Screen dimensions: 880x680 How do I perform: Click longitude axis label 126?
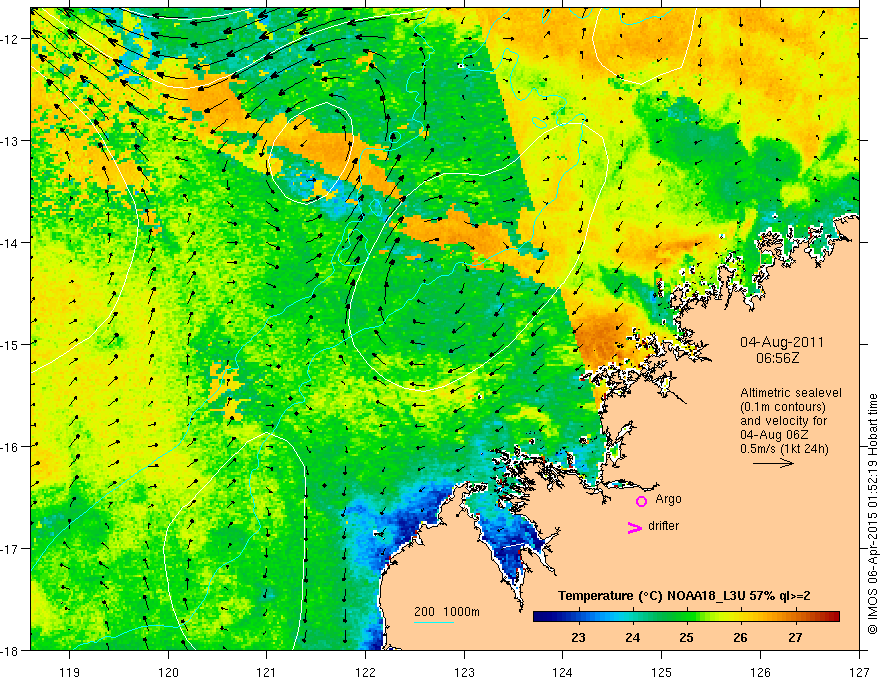pos(760,672)
